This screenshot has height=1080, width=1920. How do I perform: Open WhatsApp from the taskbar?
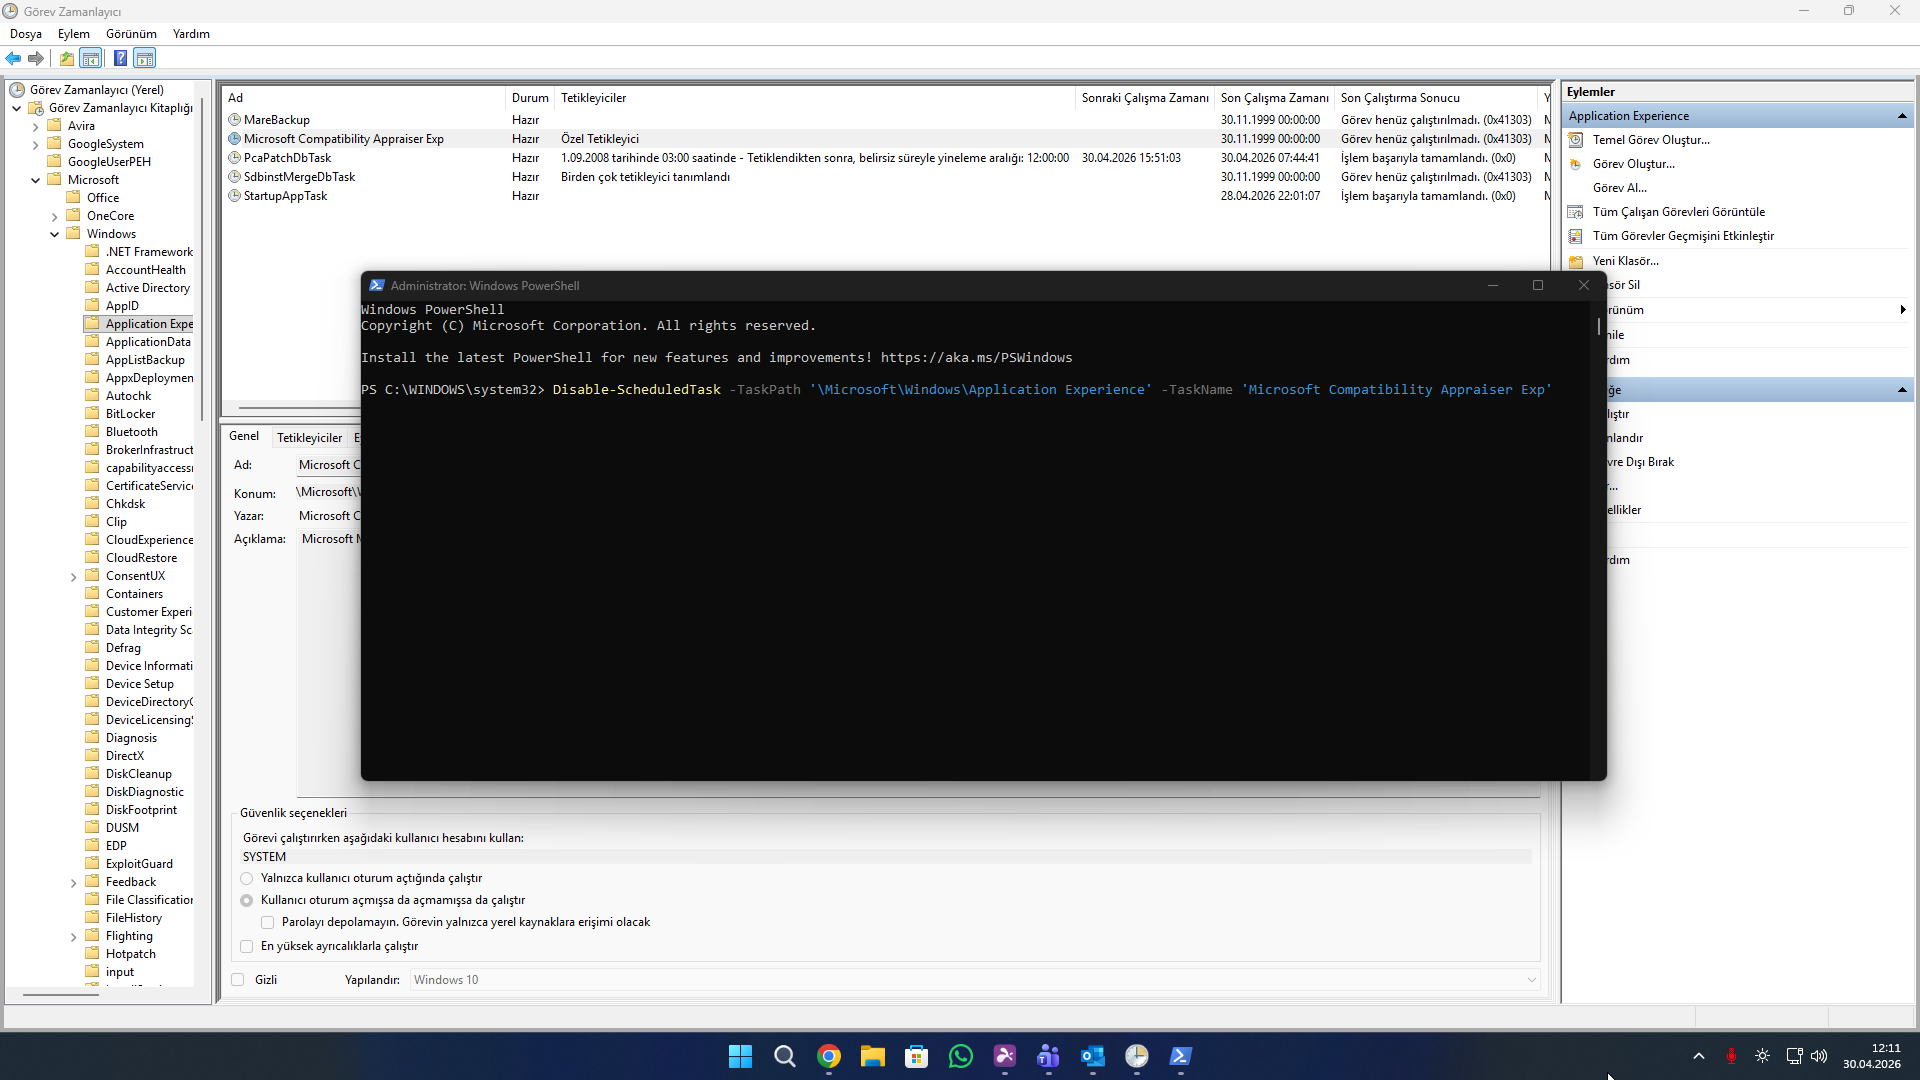coord(961,1056)
